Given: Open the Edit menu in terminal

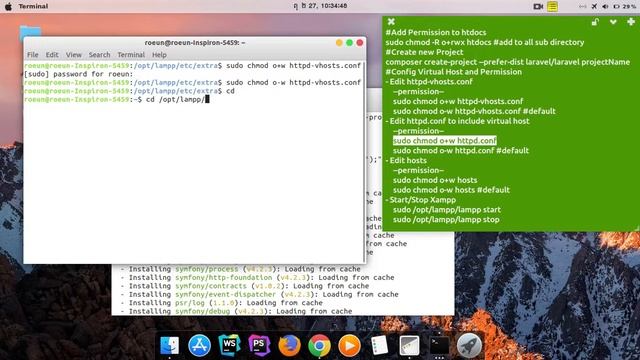Looking at the screenshot, I should pyautogui.click(x=52, y=55).
